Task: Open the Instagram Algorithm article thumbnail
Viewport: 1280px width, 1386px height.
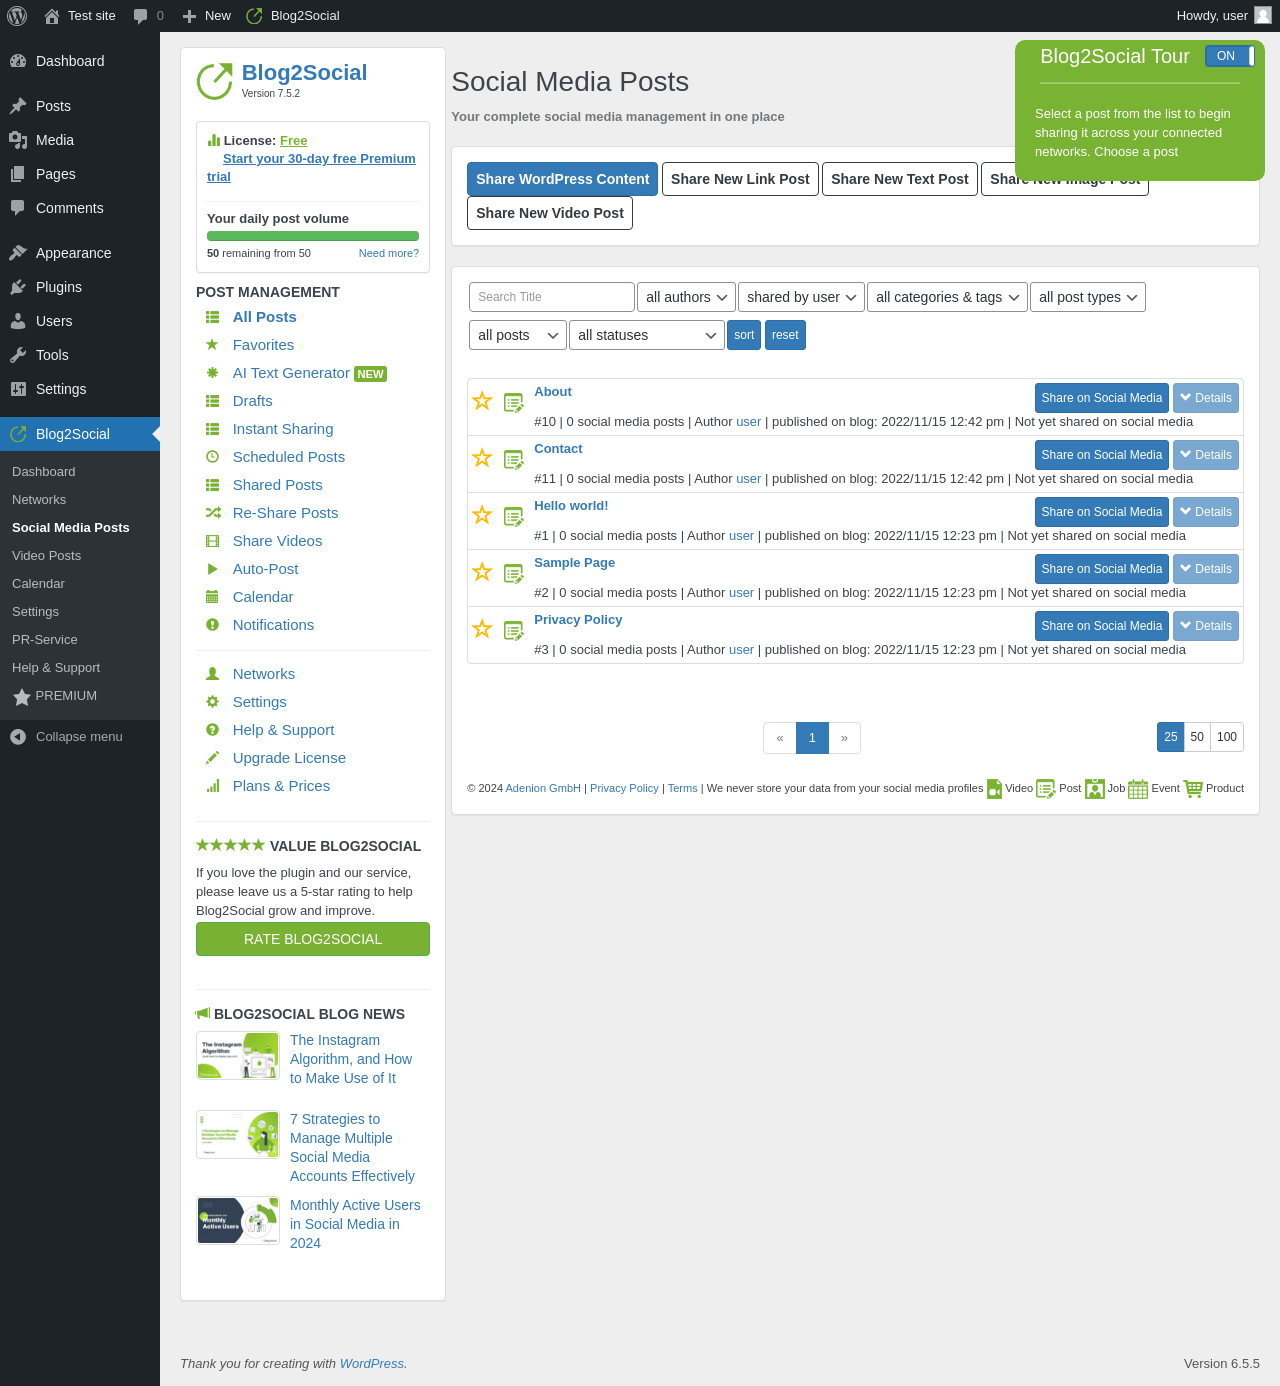Action: pyautogui.click(x=238, y=1056)
